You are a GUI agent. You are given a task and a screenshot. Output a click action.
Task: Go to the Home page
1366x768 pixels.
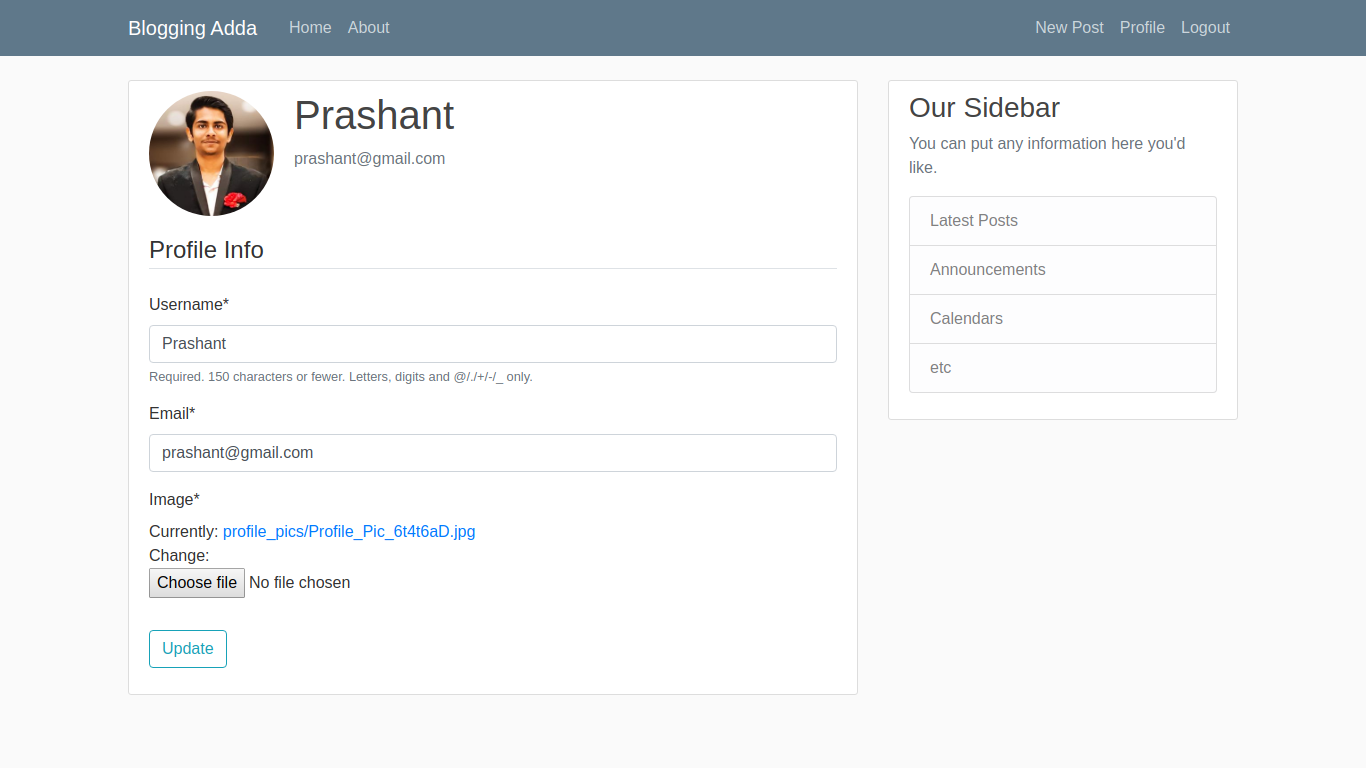click(x=310, y=28)
